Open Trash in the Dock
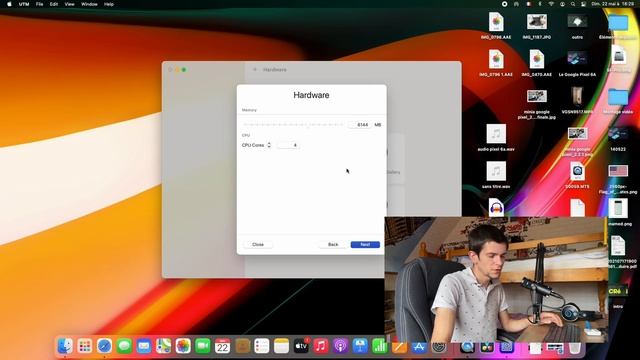 point(575,347)
